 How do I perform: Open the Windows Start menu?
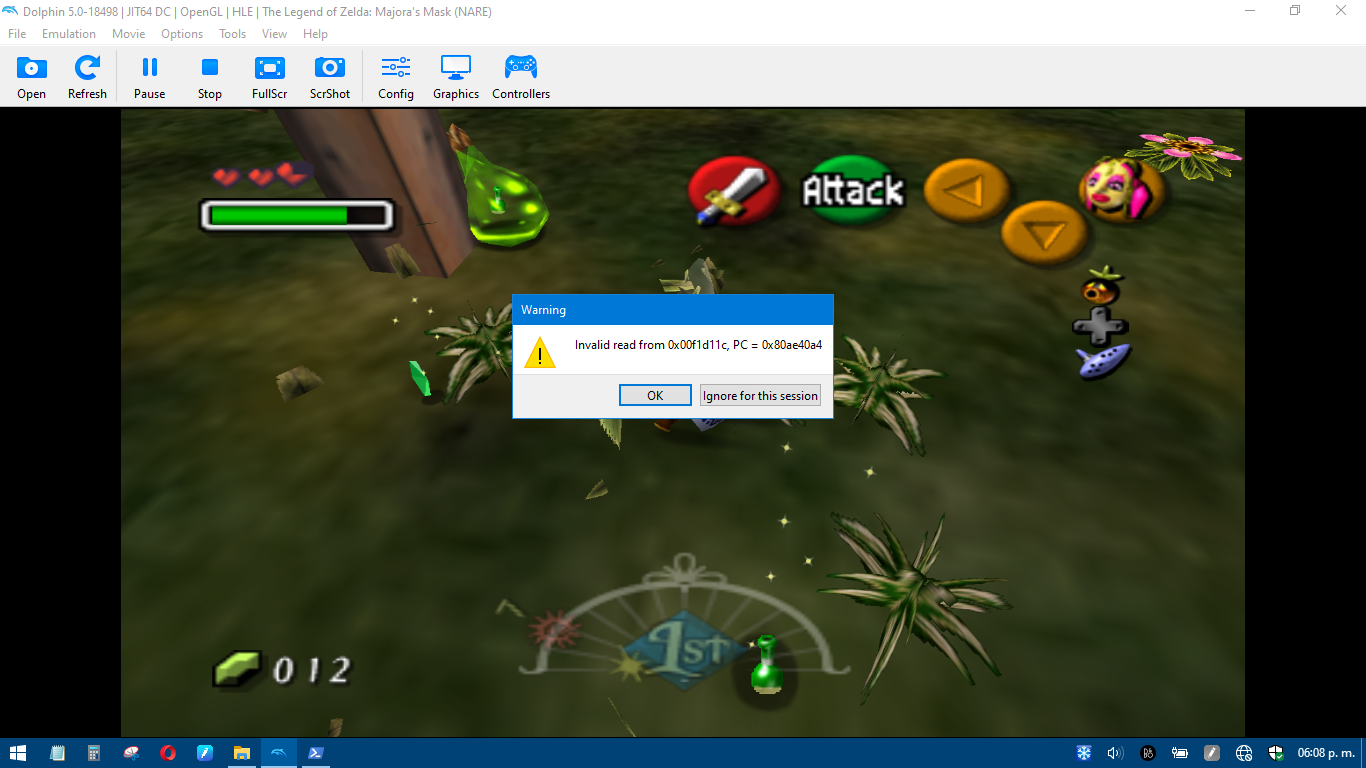tap(18, 753)
